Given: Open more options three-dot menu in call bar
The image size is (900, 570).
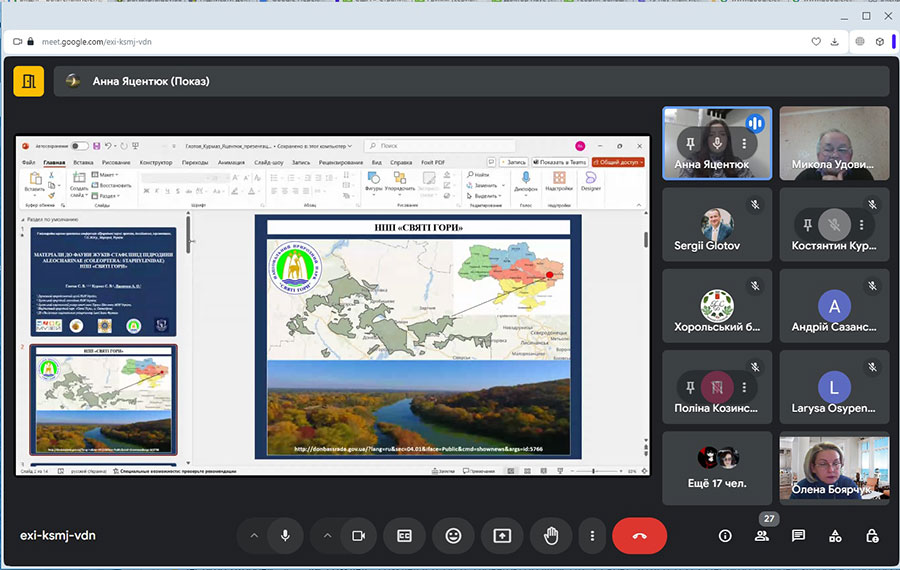Looking at the screenshot, I should pos(593,536).
